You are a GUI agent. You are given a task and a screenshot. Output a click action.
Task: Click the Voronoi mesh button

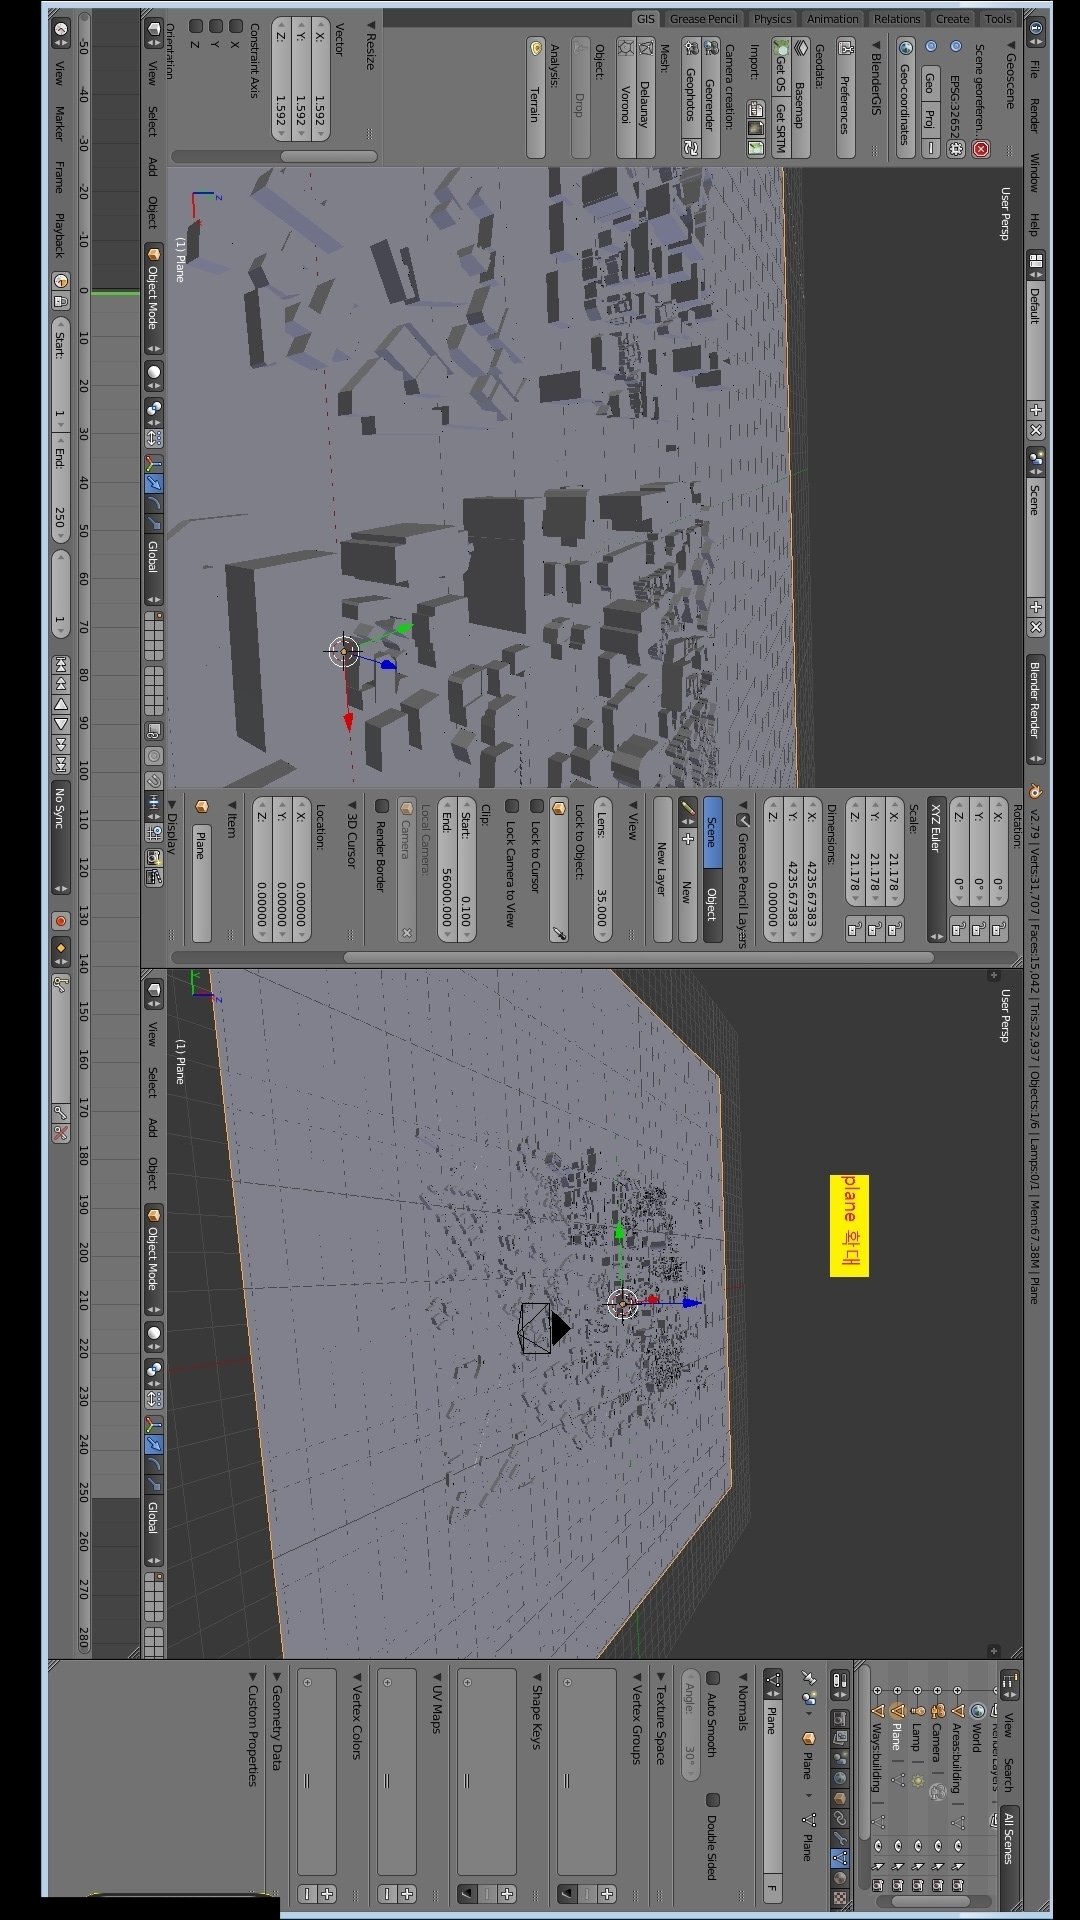coord(626,97)
